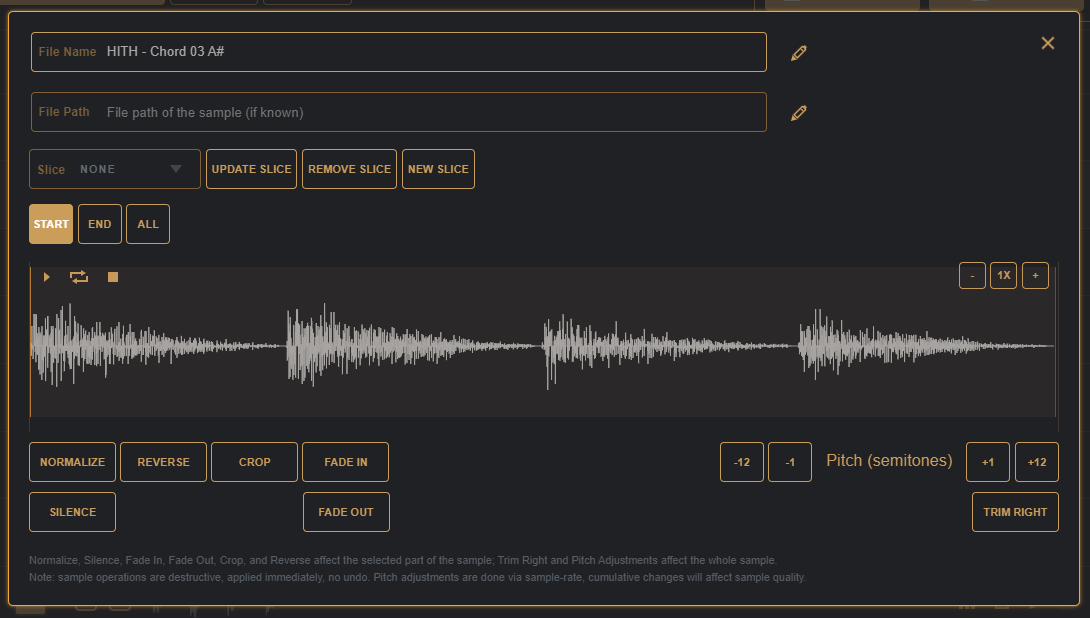
Task: Lower pitch by 12 semitones
Action: pos(741,462)
